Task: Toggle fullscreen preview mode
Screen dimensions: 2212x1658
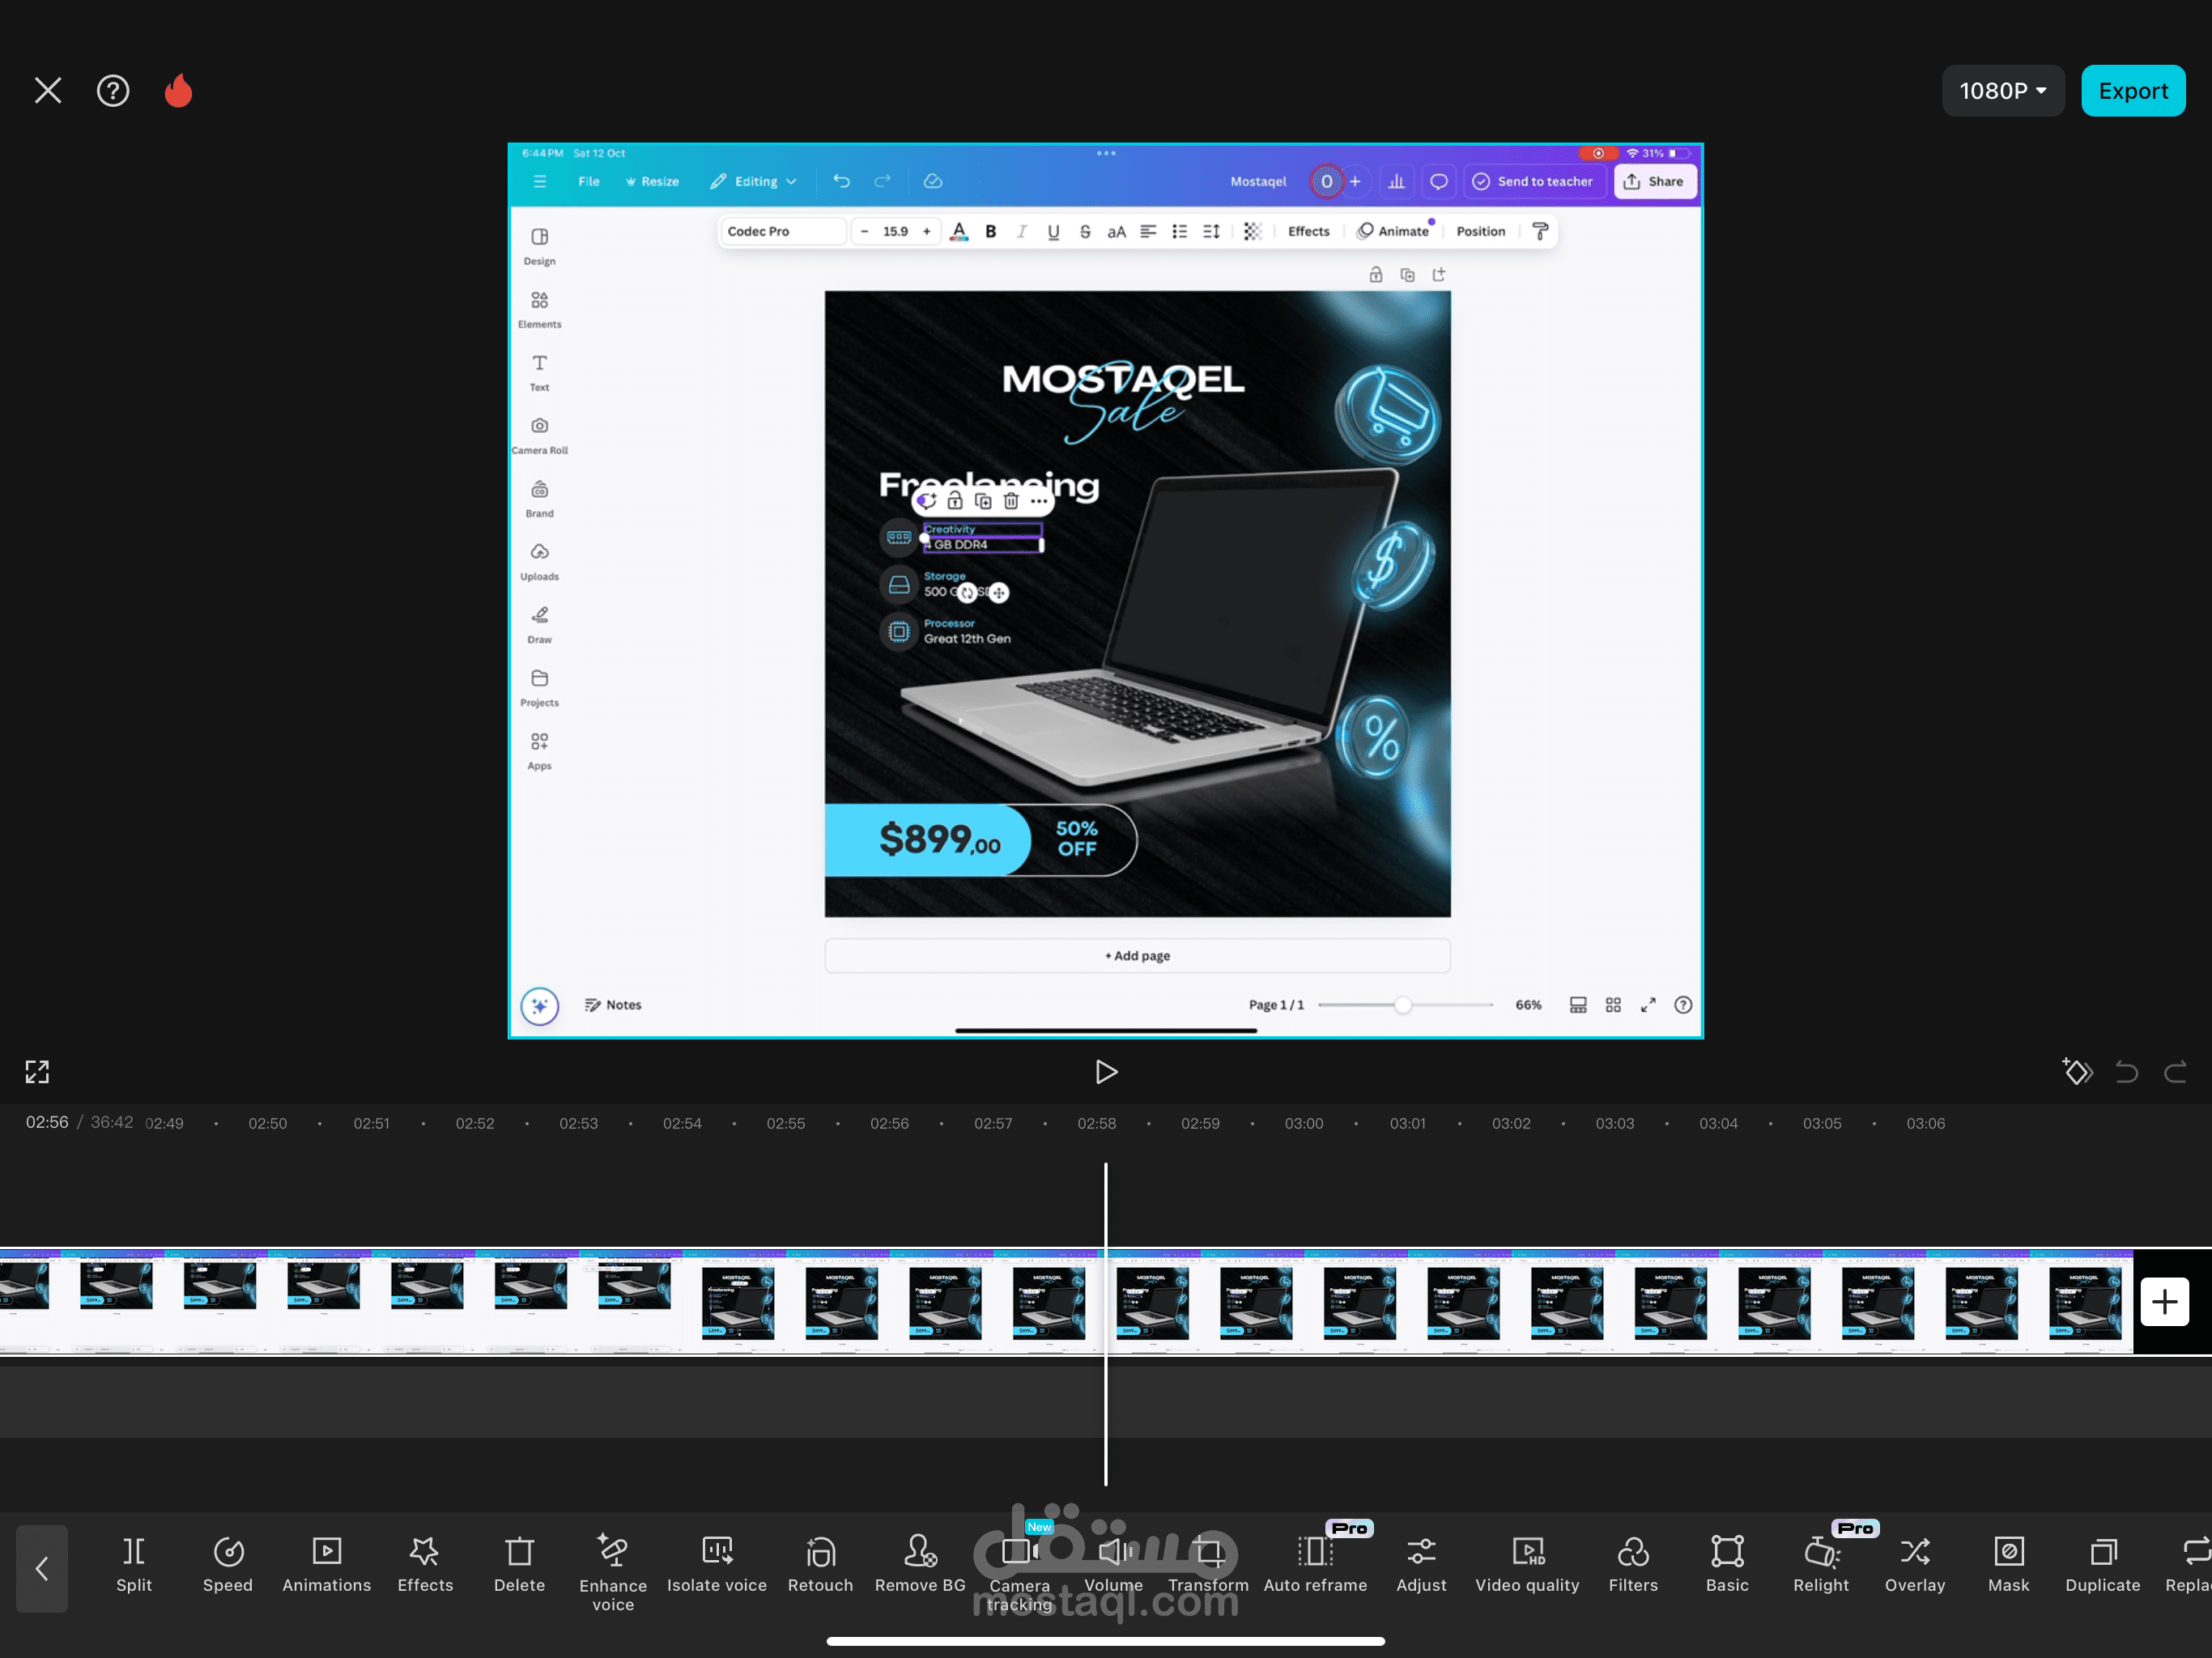Action: (37, 1072)
